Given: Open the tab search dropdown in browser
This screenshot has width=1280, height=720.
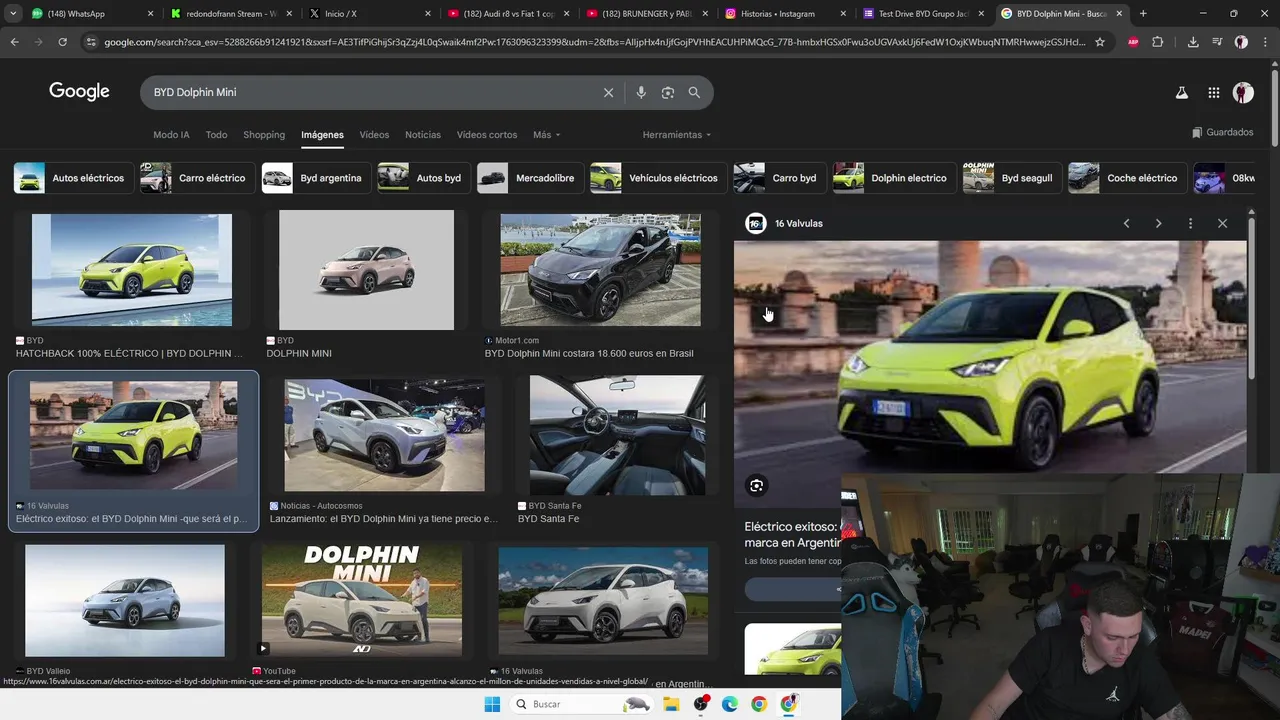Looking at the screenshot, I should click(x=13, y=14).
